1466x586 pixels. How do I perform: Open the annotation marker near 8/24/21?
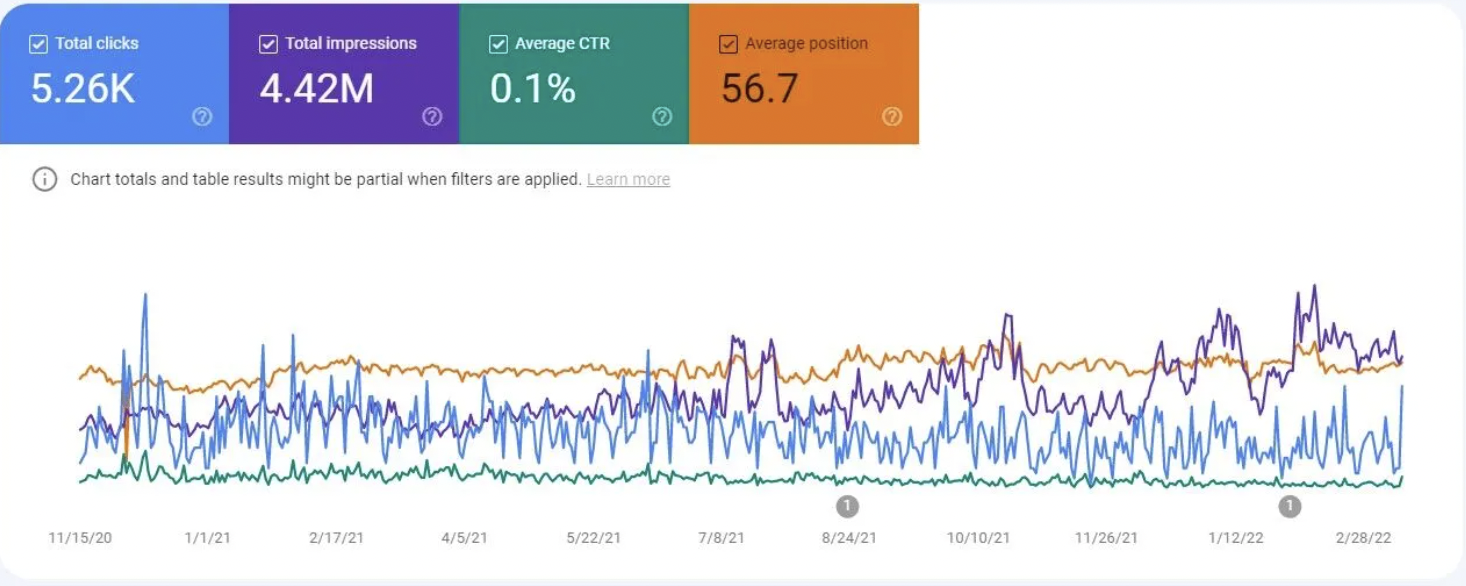pos(847,506)
